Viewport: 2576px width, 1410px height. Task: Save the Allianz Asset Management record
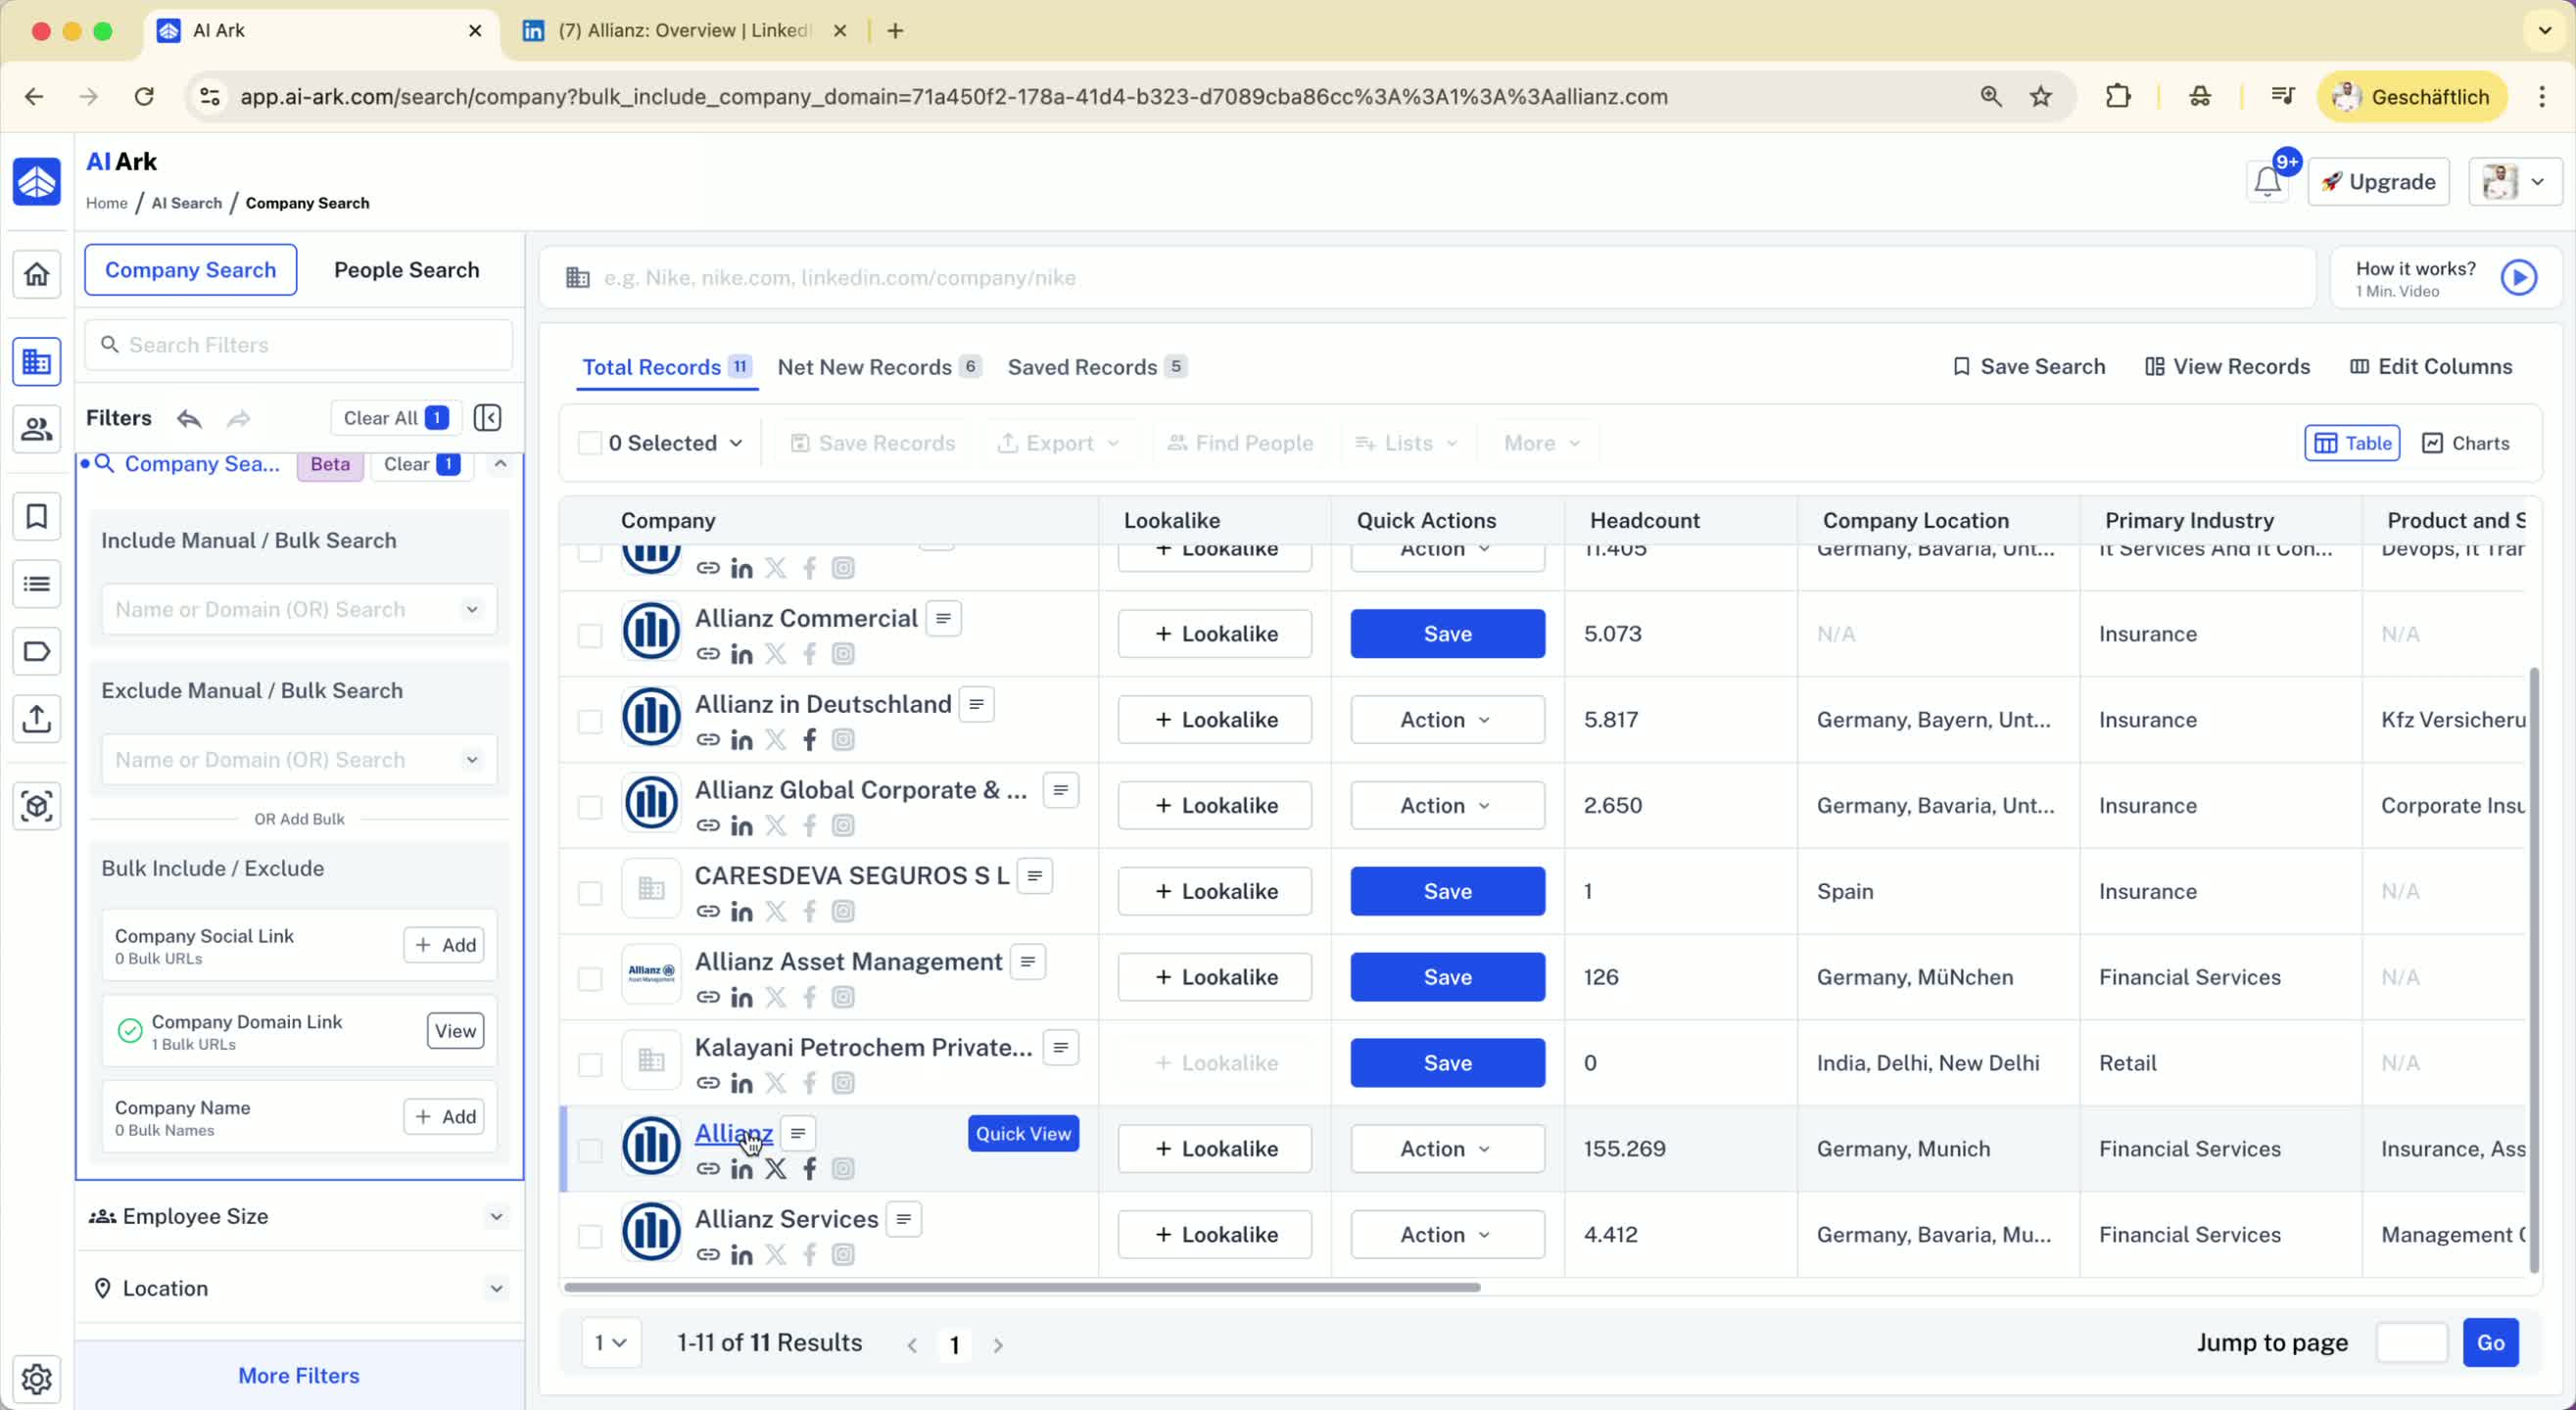pos(1446,977)
